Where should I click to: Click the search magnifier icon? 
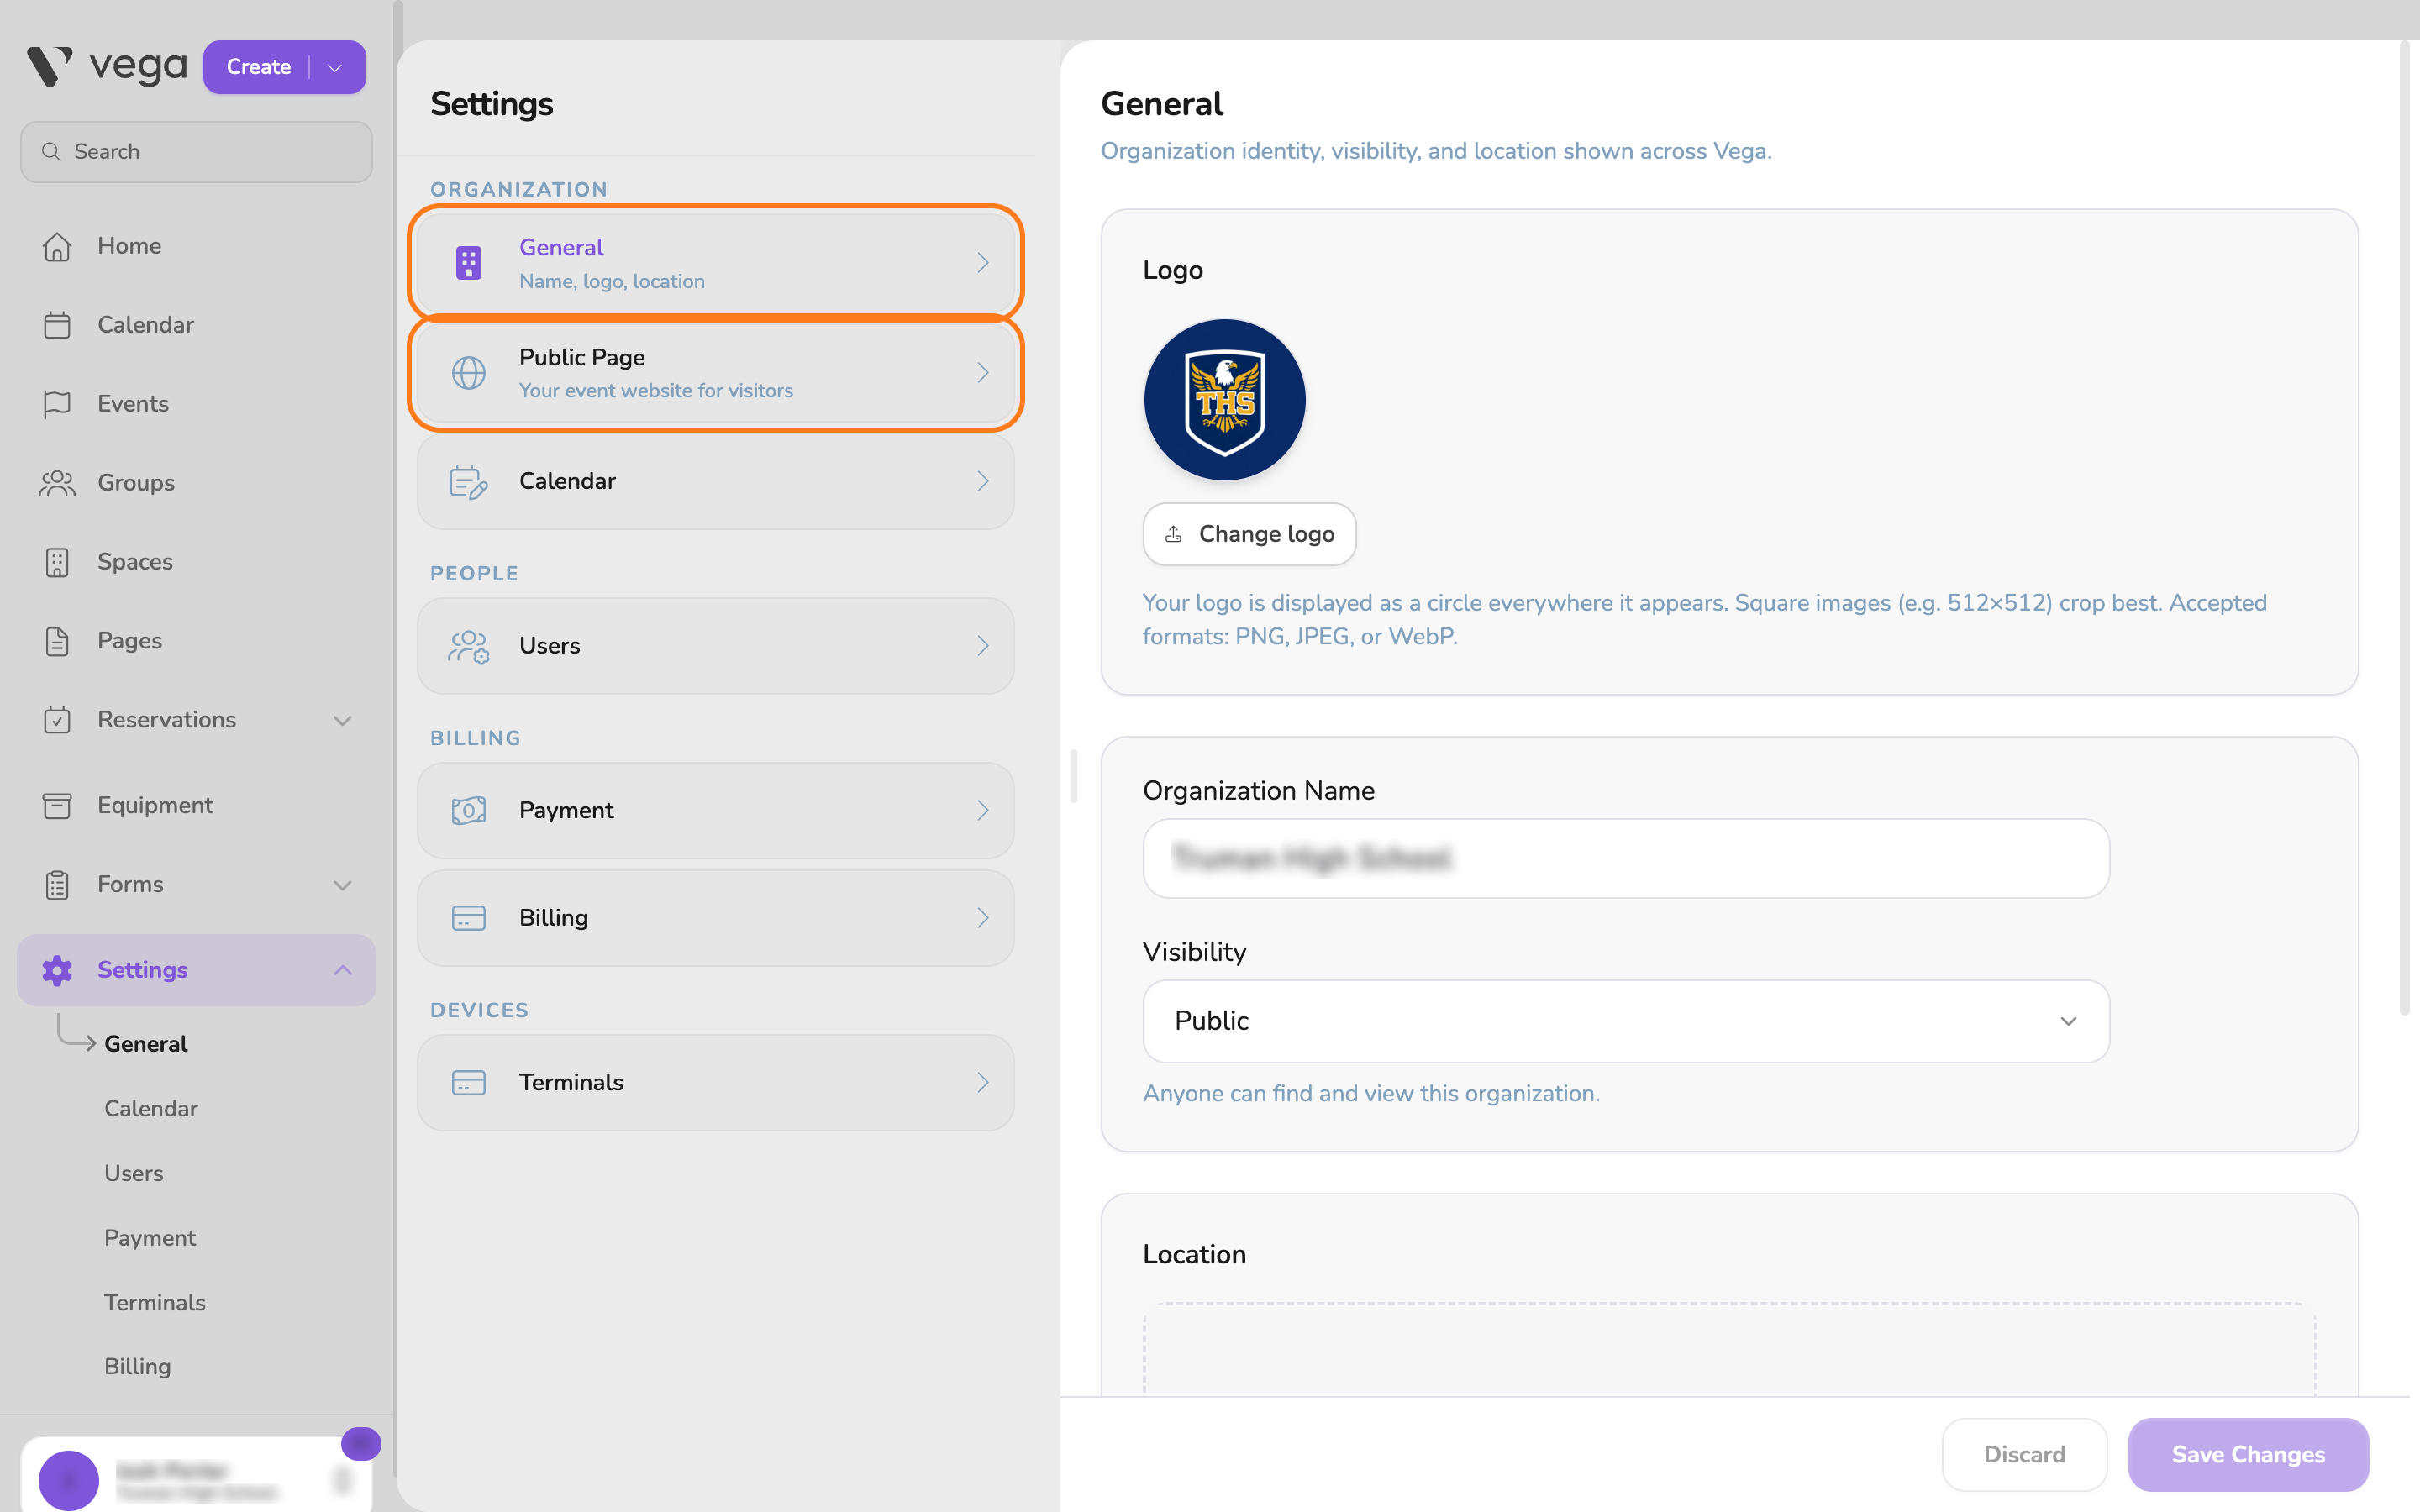(51, 152)
